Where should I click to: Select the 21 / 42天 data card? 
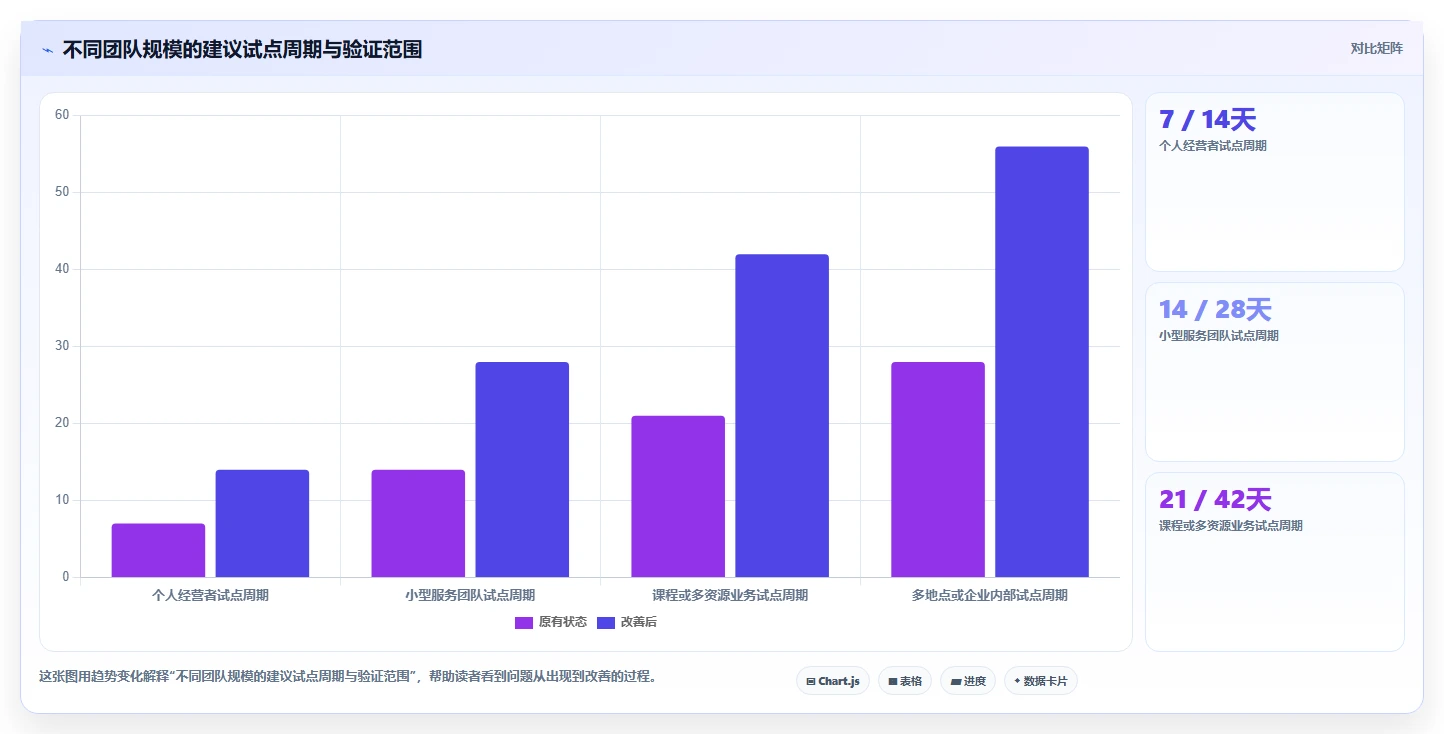(x=1275, y=562)
